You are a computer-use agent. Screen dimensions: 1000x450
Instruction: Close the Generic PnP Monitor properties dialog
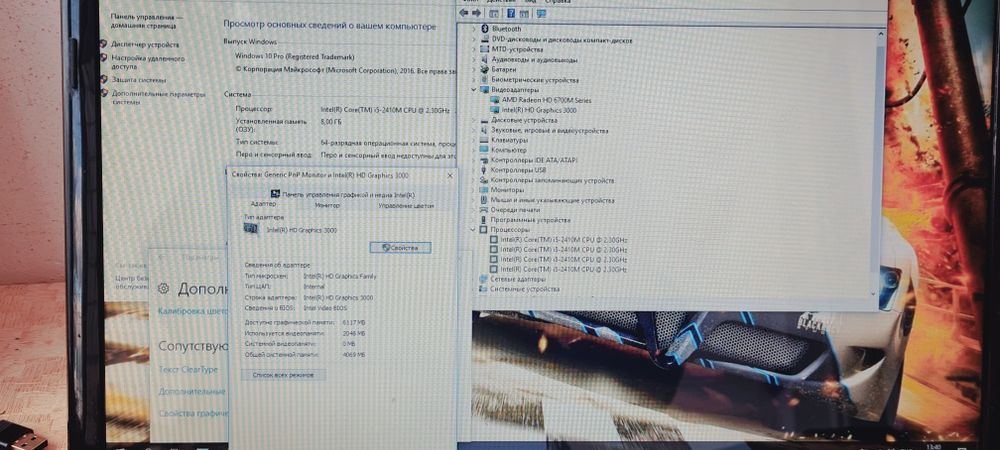click(x=450, y=175)
